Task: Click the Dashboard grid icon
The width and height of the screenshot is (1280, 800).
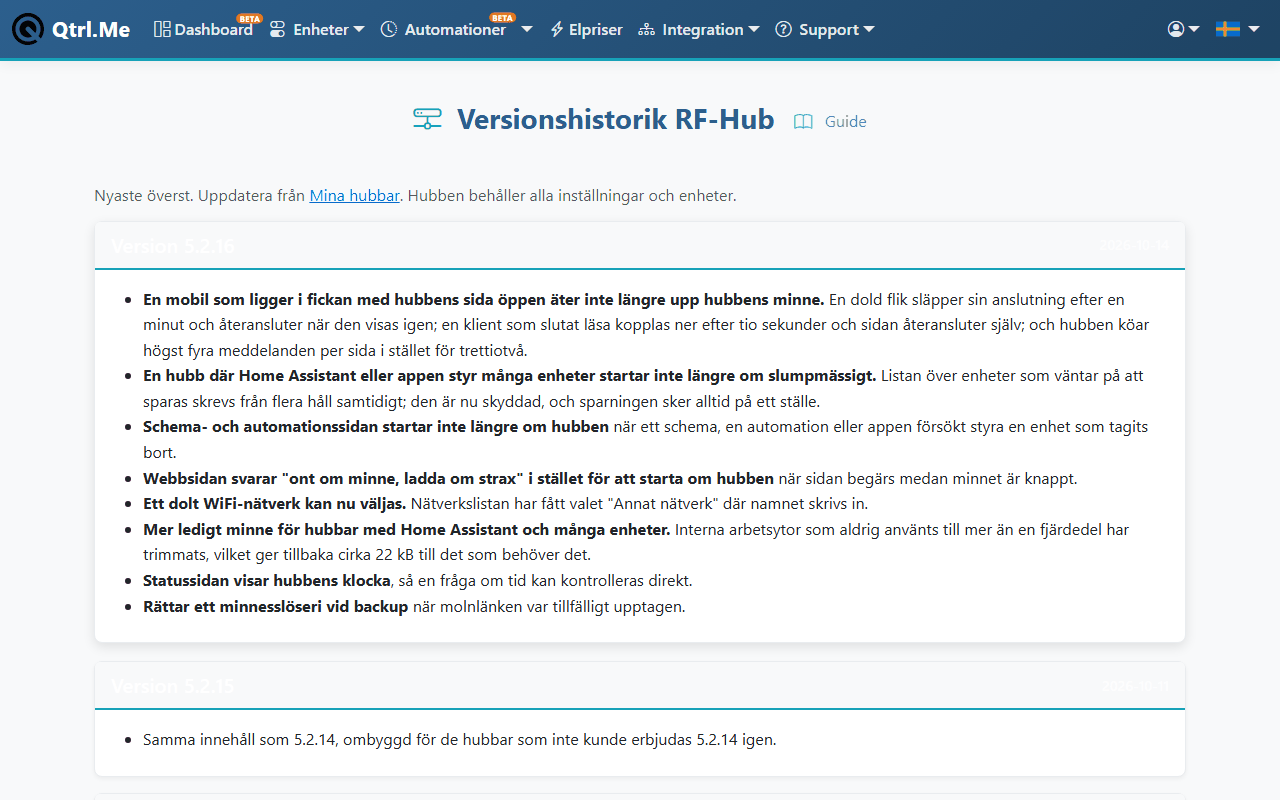Action: point(162,30)
